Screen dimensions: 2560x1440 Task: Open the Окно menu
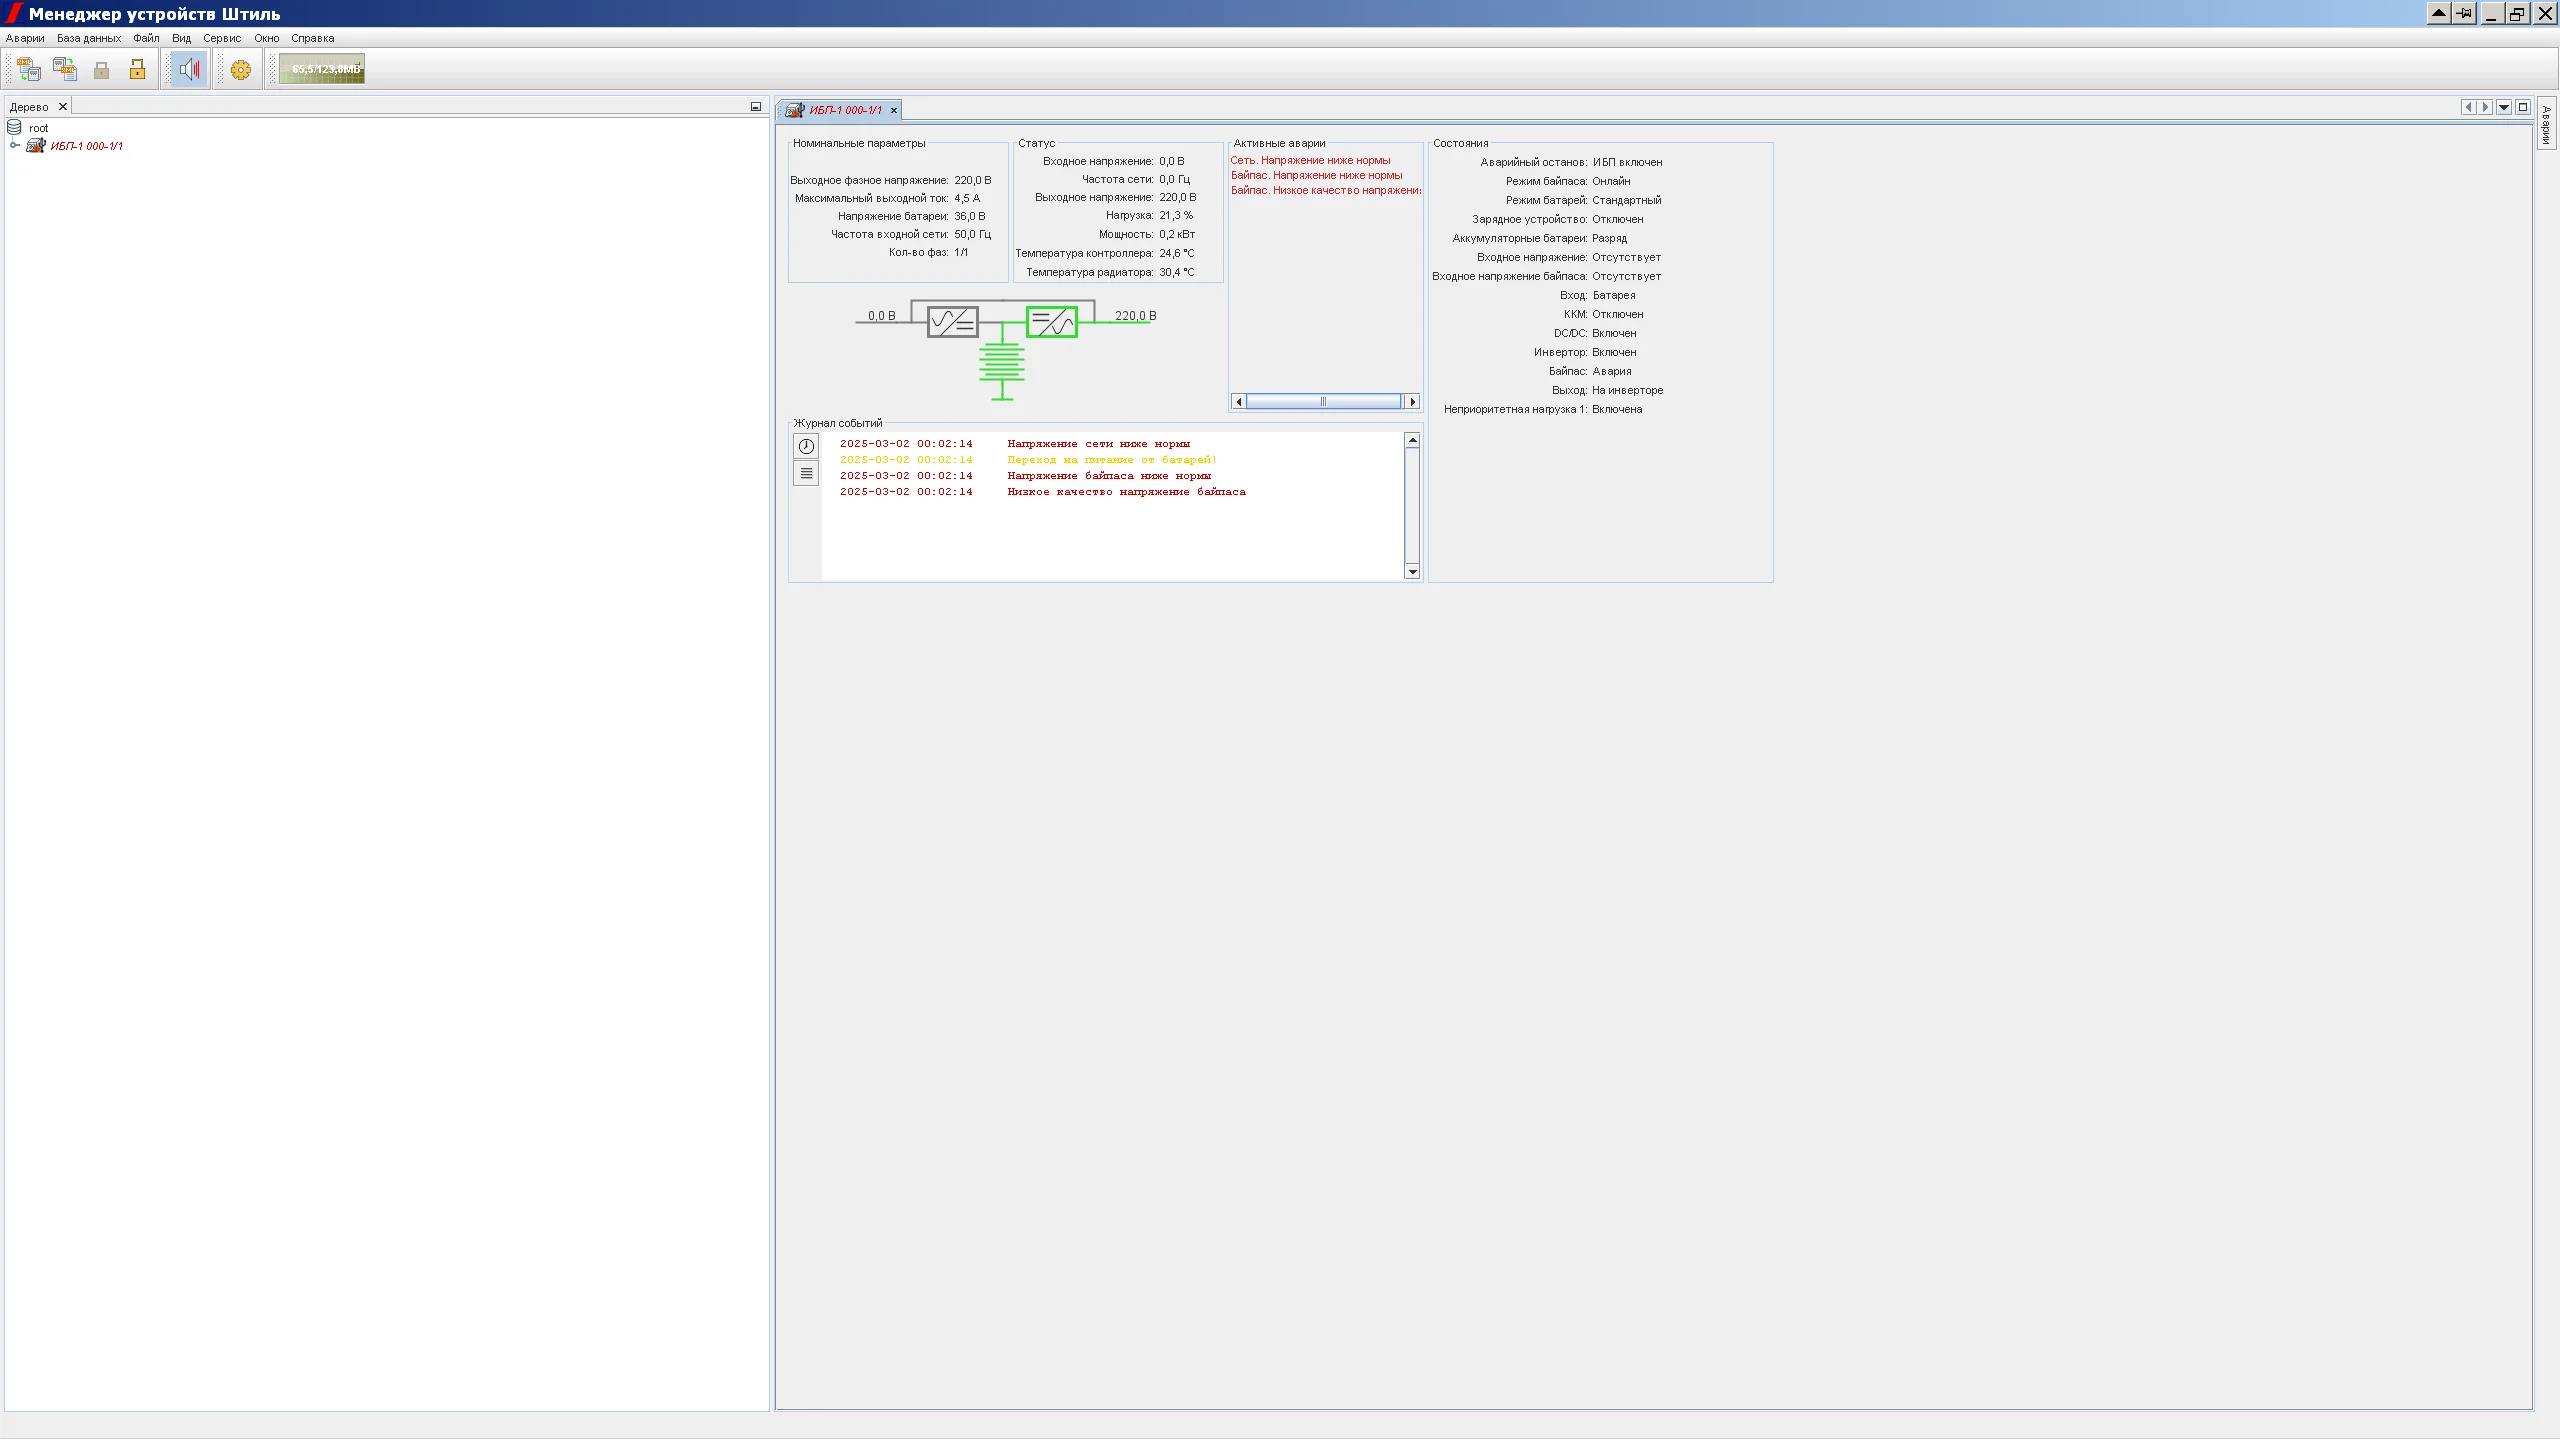point(266,38)
